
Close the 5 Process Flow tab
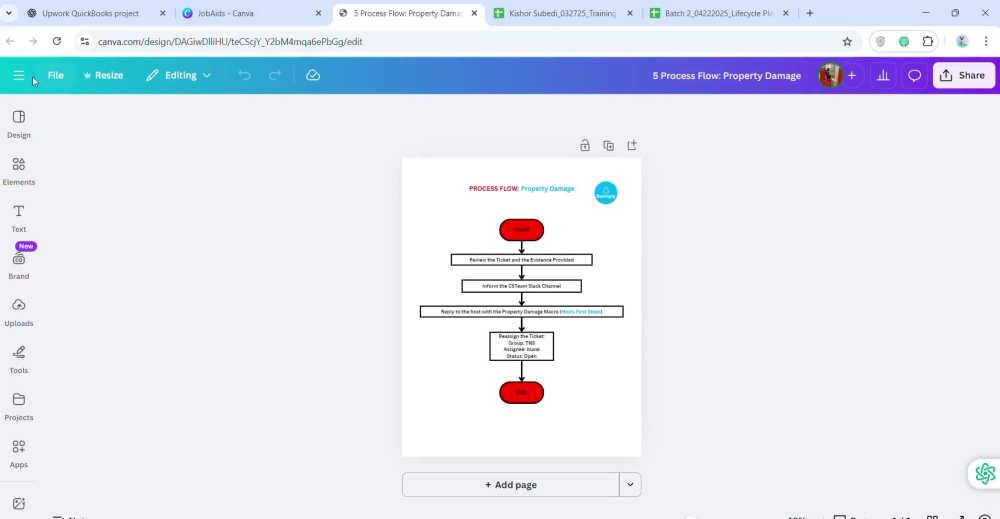click(474, 13)
